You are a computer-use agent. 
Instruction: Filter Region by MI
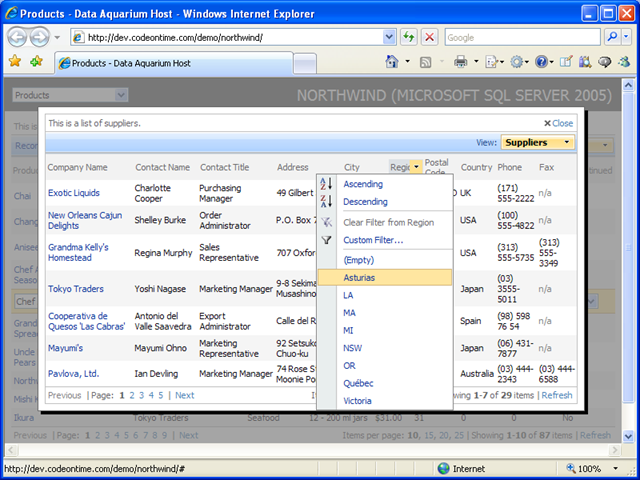point(348,331)
